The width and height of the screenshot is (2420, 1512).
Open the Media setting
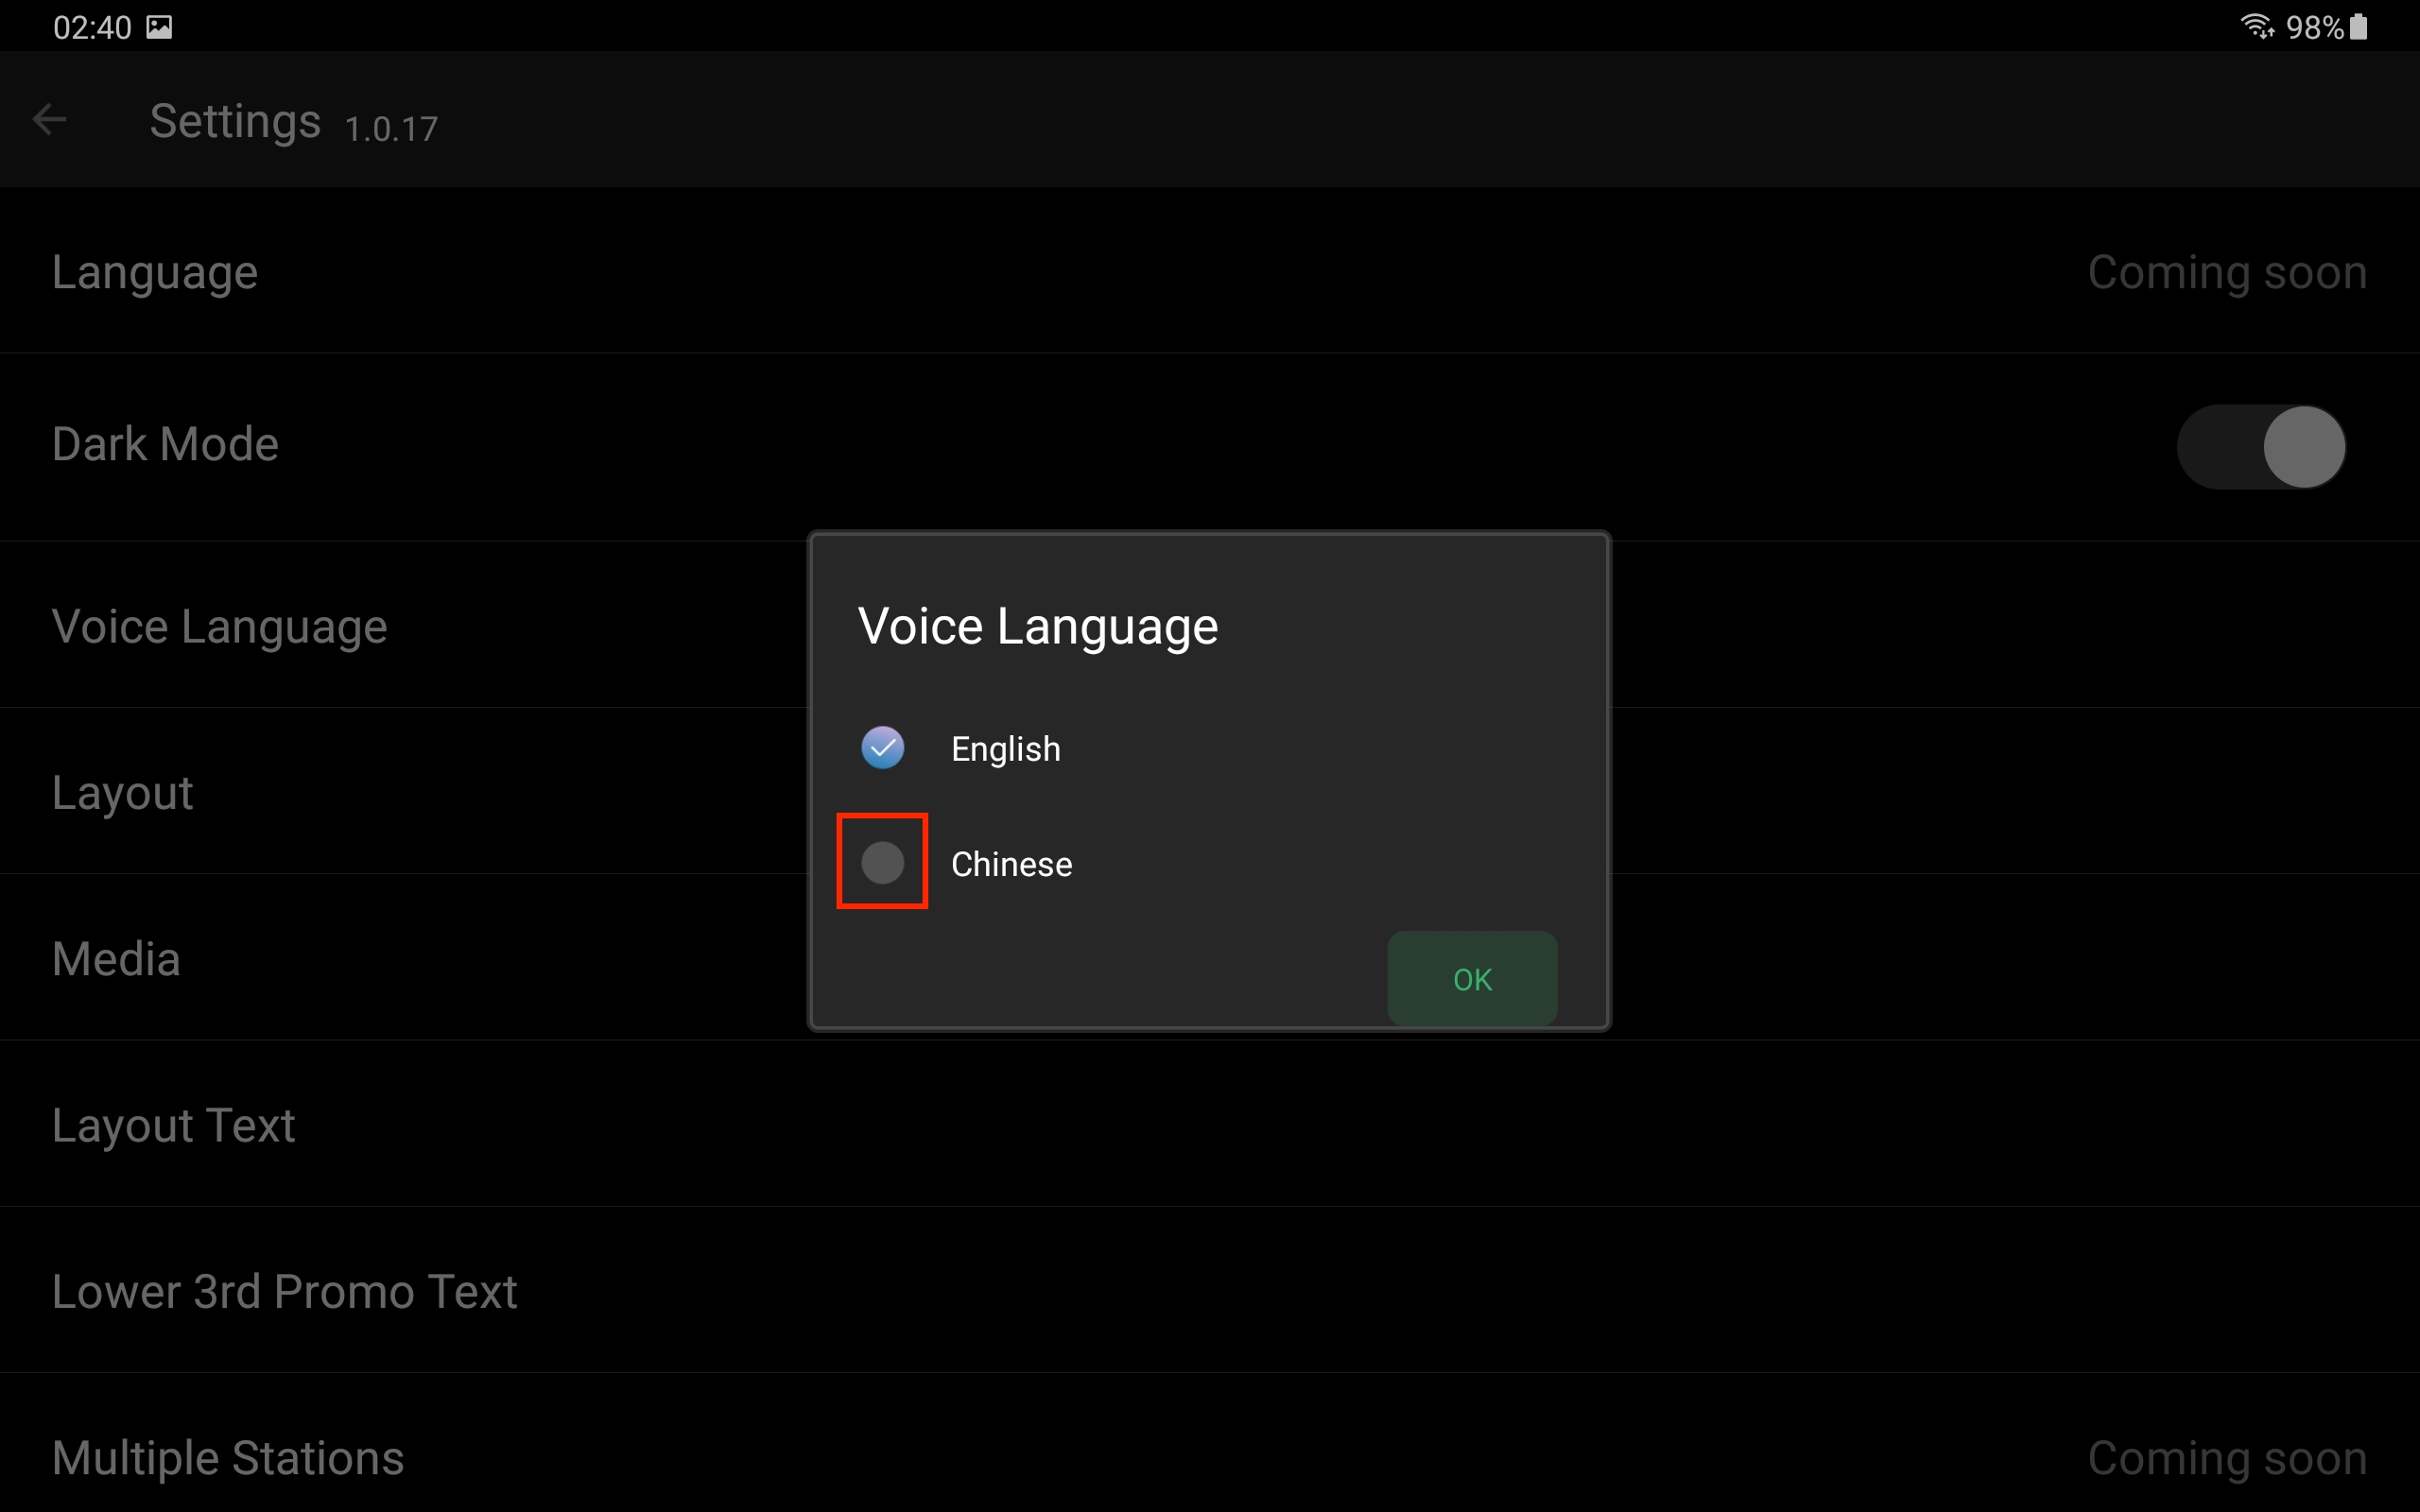[x=117, y=959]
